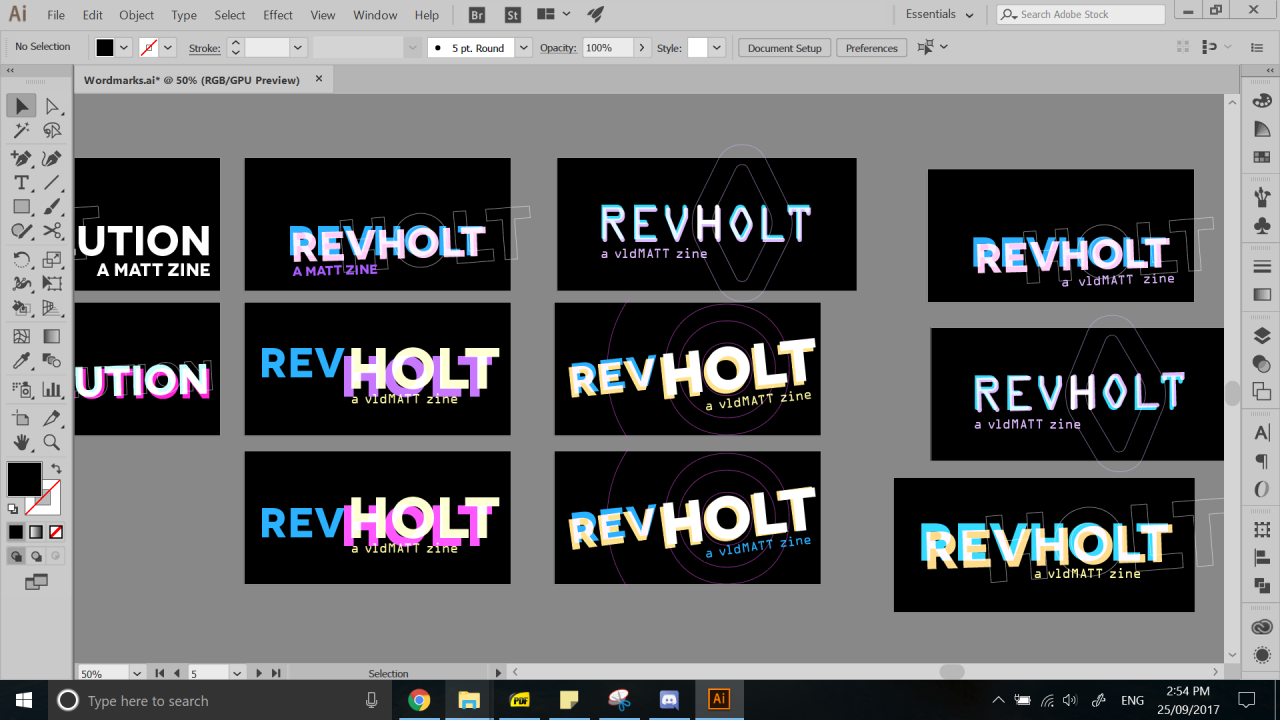Select the Type tool
The height and width of the screenshot is (720, 1280).
click(22, 183)
